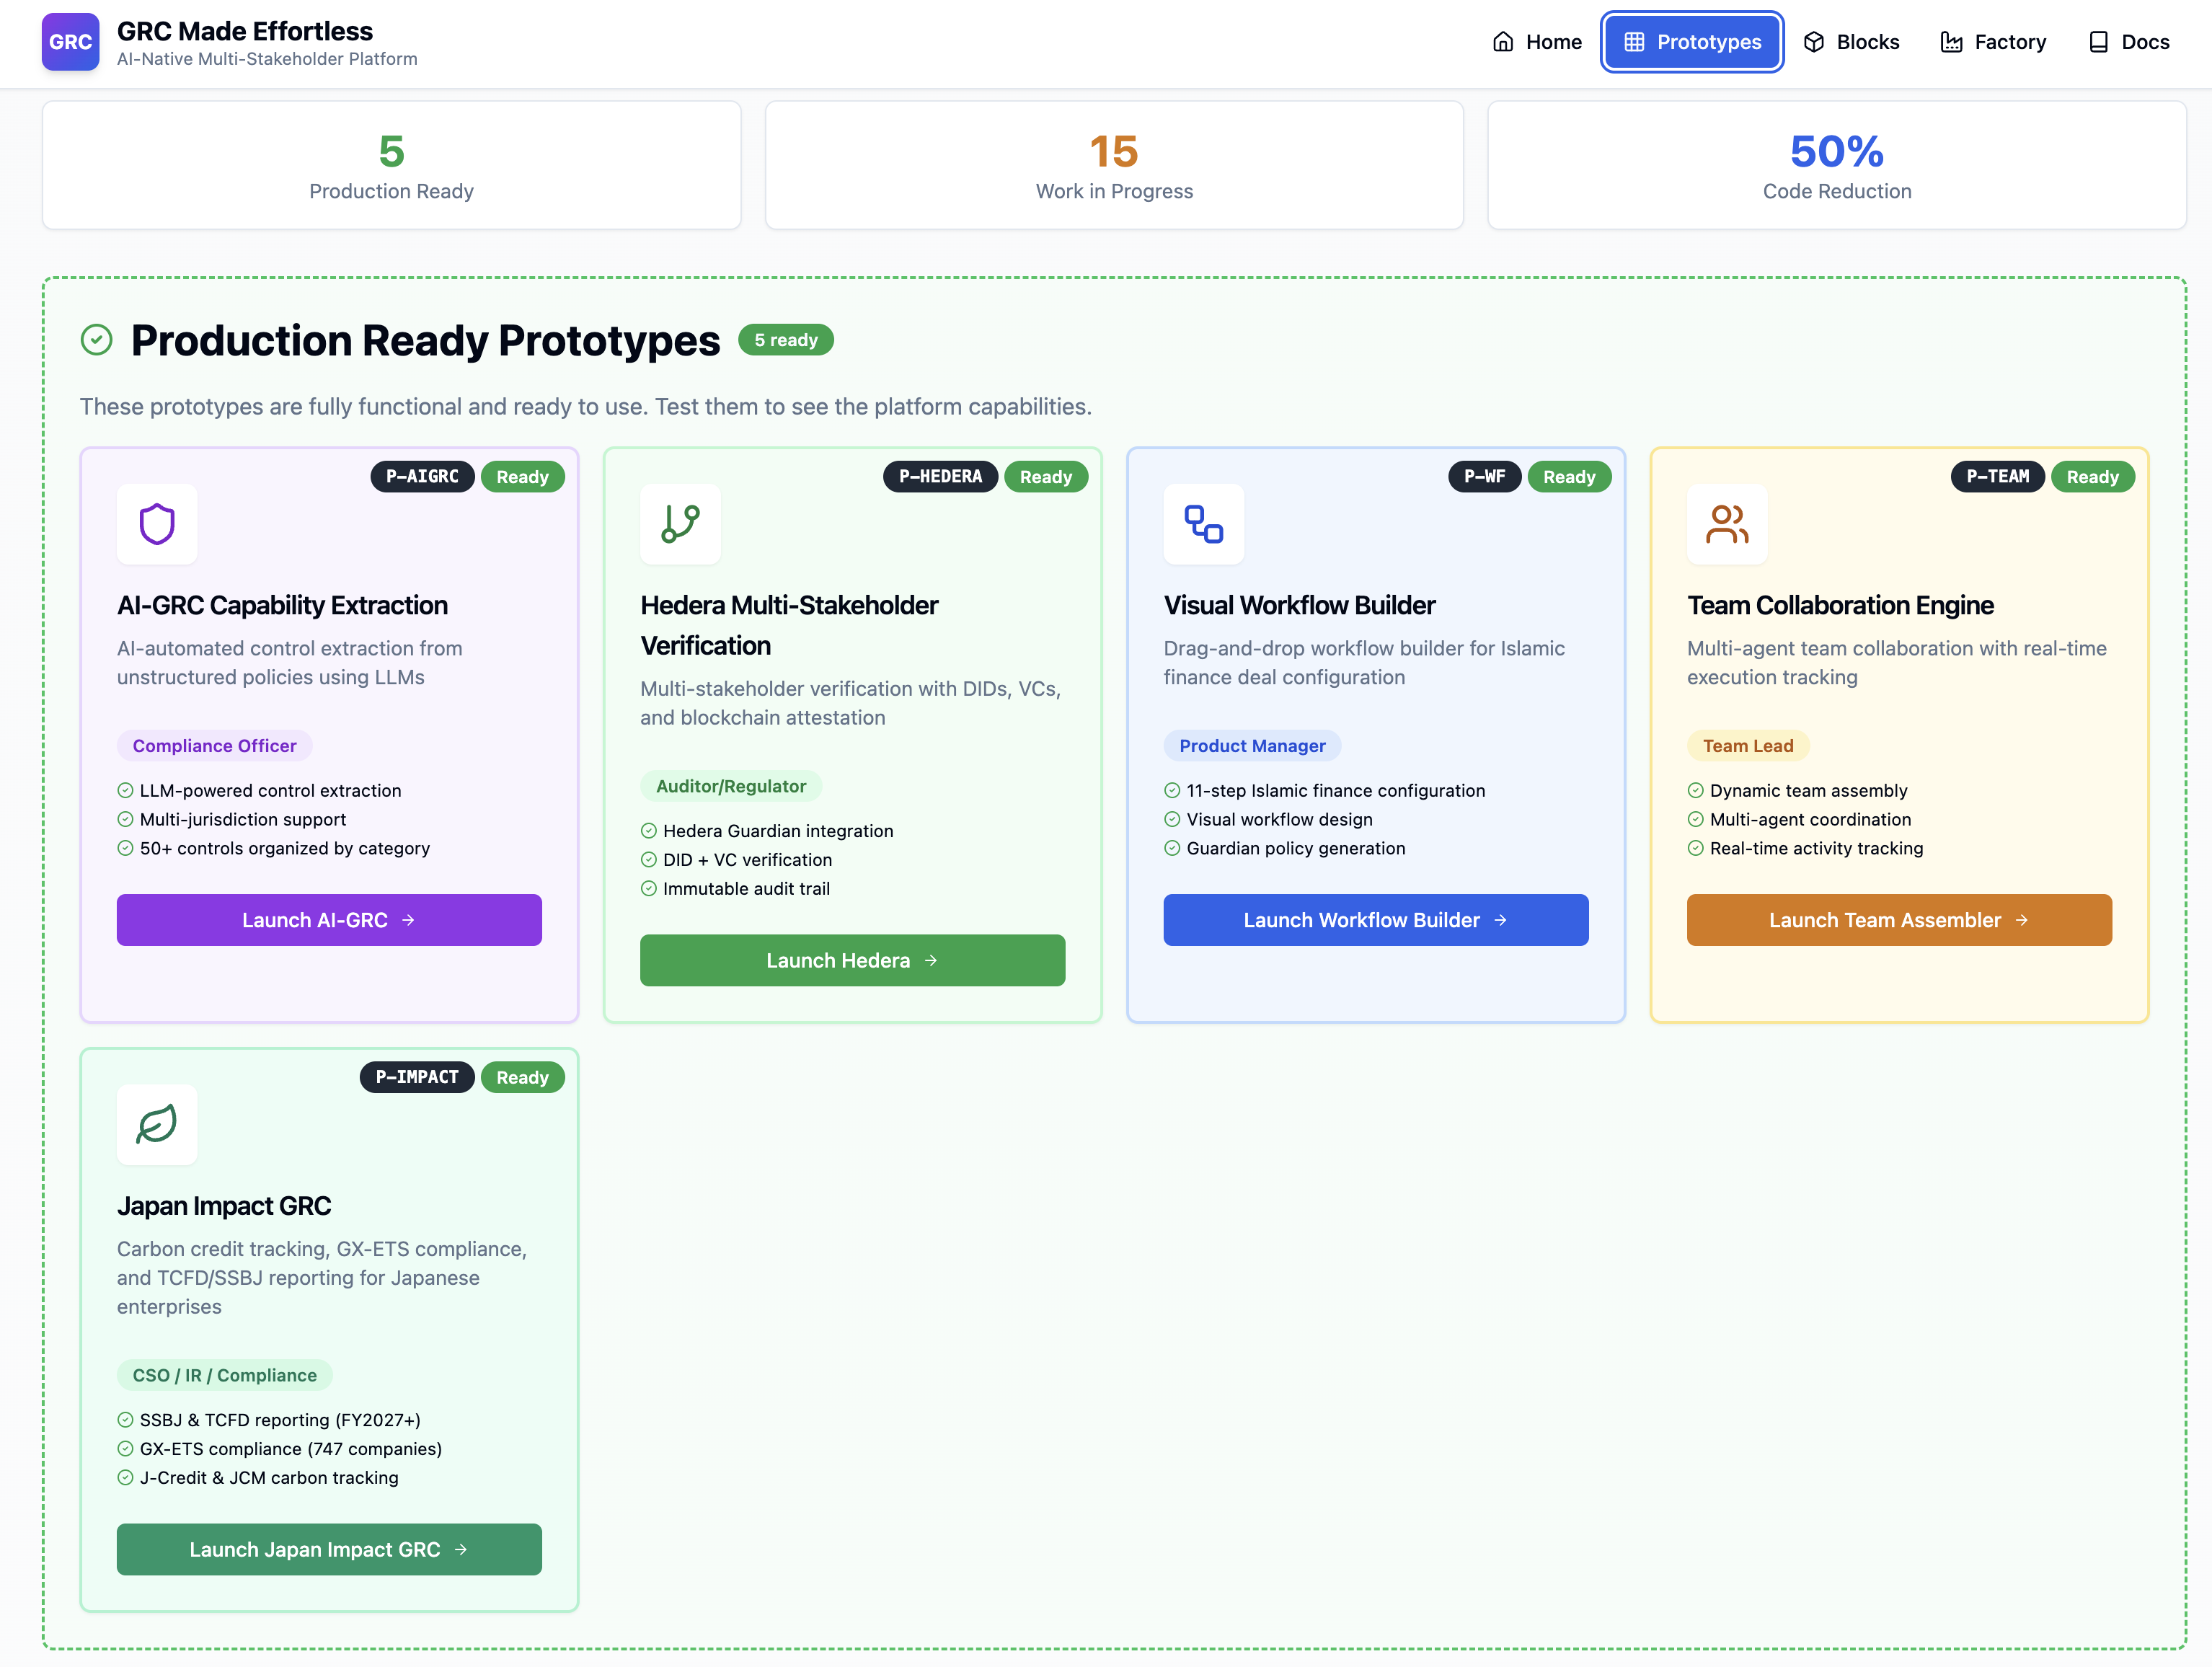
Task: Click the Ready badge on Visual Workflow Builder
Action: pos(1569,477)
